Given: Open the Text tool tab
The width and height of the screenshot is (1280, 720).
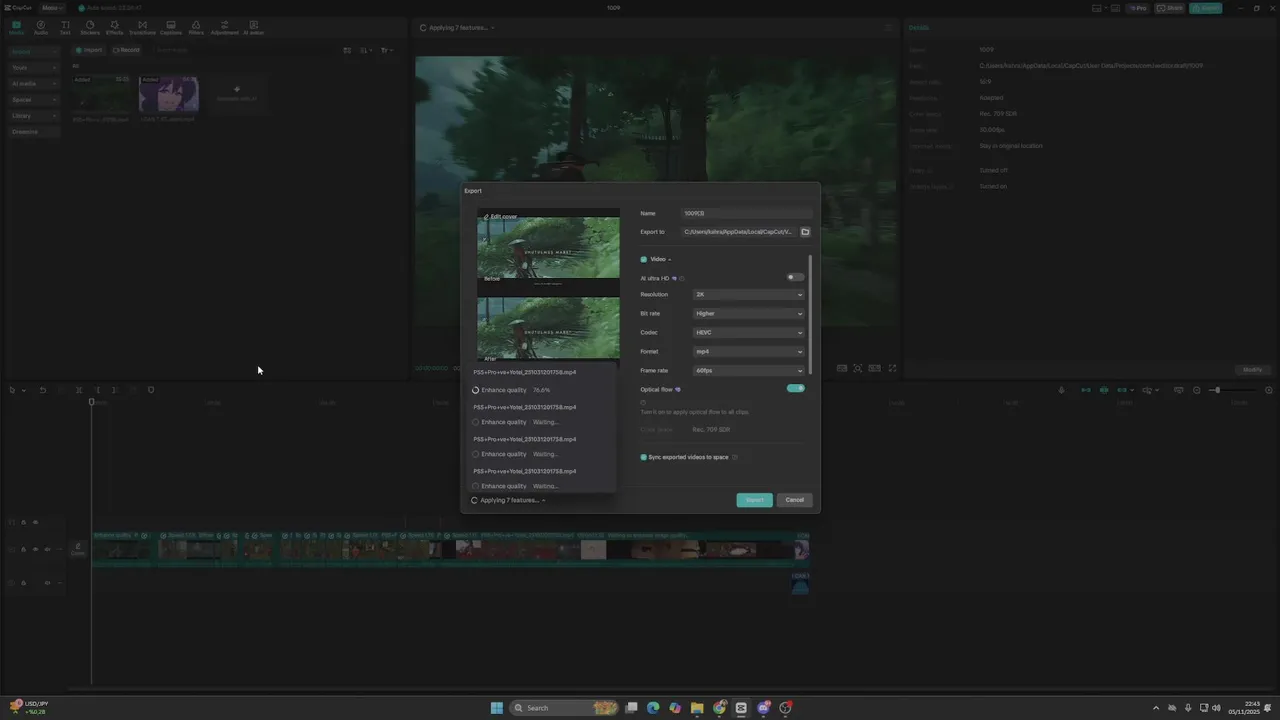Looking at the screenshot, I should (x=65, y=27).
